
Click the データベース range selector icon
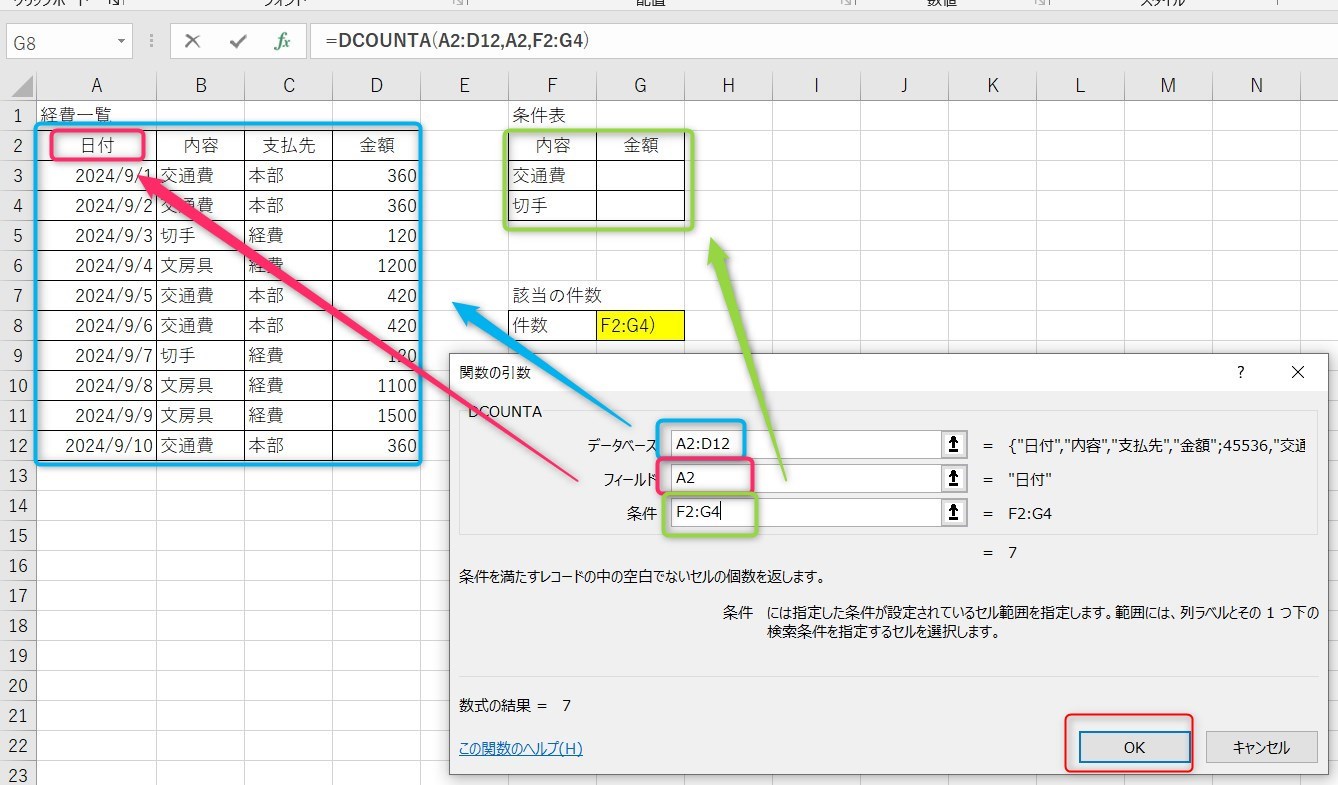(953, 442)
